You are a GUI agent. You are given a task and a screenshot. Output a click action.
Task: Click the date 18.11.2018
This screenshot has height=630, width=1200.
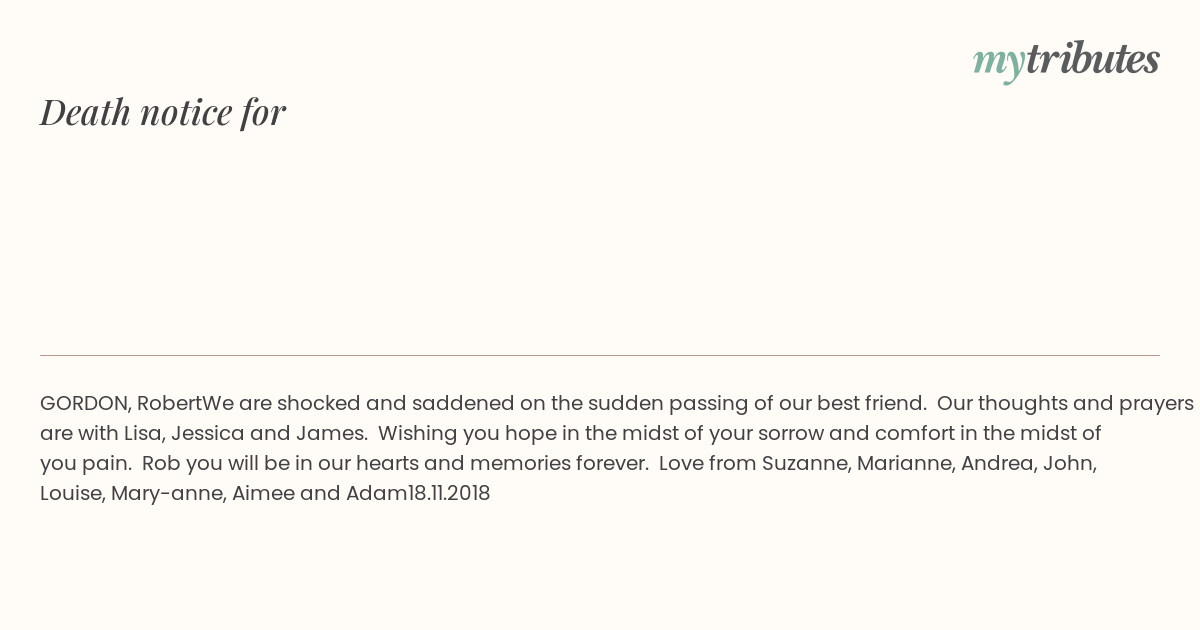(449, 494)
